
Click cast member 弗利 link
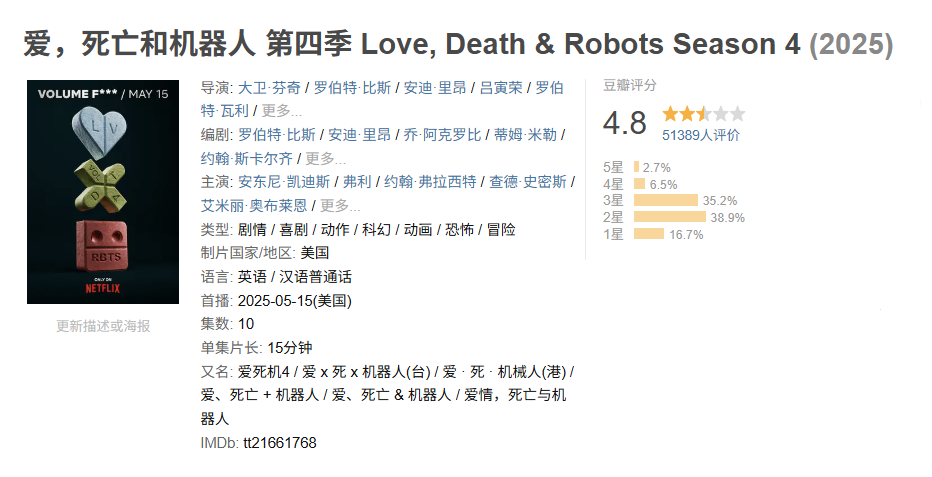[357, 182]
